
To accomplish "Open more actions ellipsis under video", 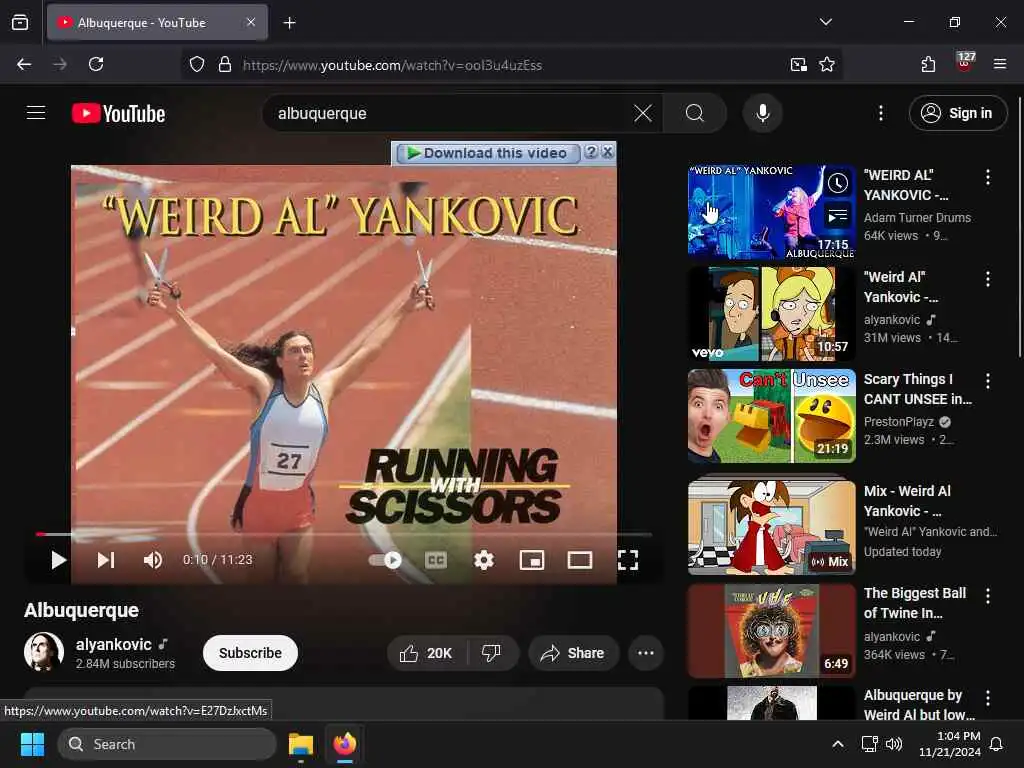I will pyautogui.click(x=645, y=652).
